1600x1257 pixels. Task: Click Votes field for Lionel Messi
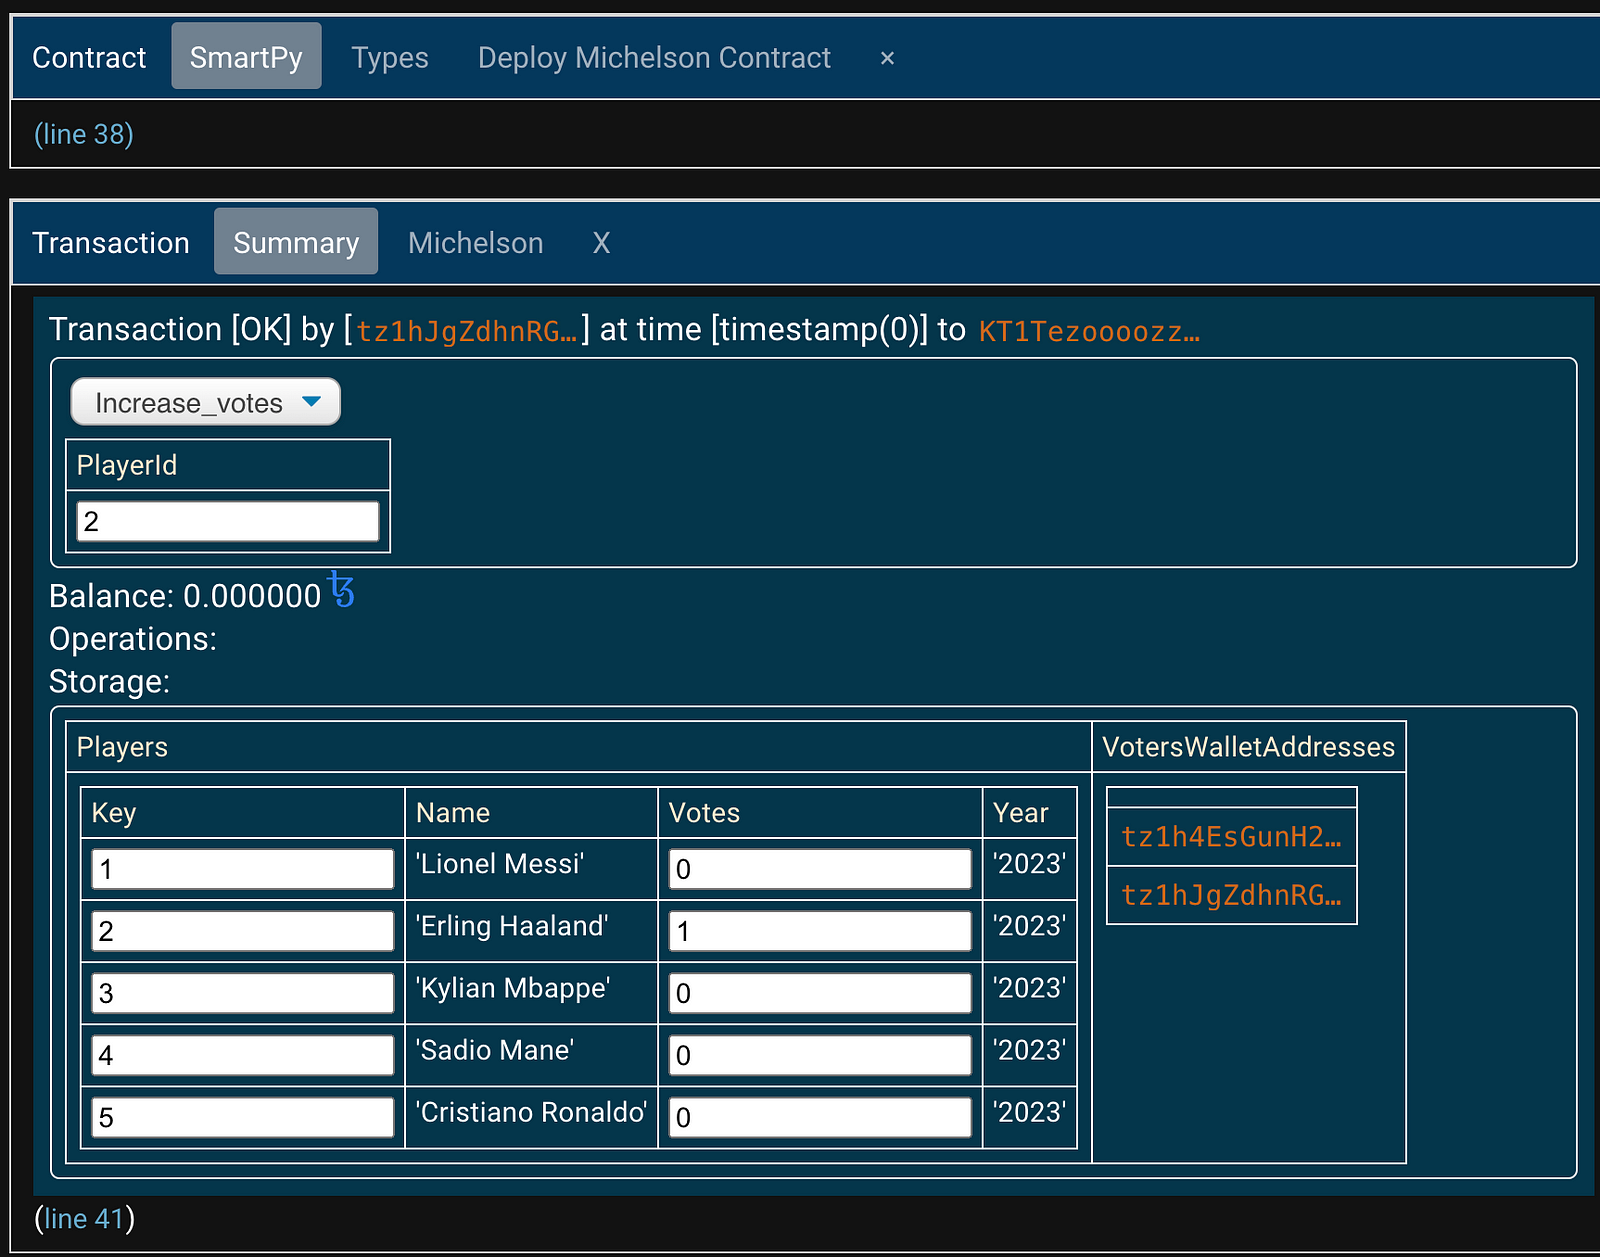[x=819, y=869]
